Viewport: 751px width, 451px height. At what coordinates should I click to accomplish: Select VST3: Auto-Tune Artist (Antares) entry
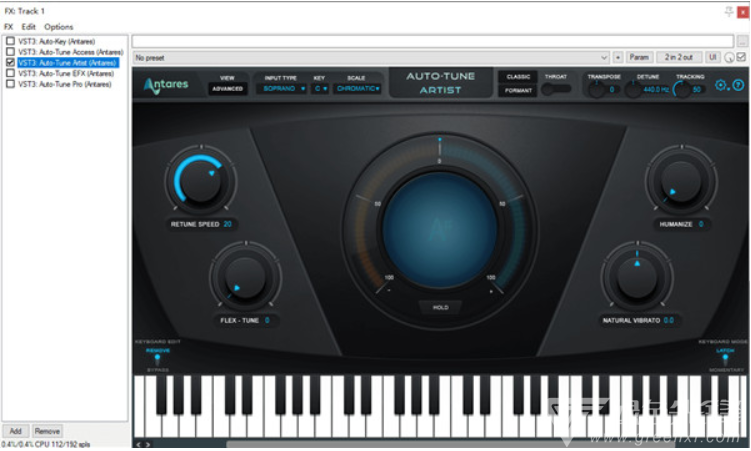[x=68, y=63]
